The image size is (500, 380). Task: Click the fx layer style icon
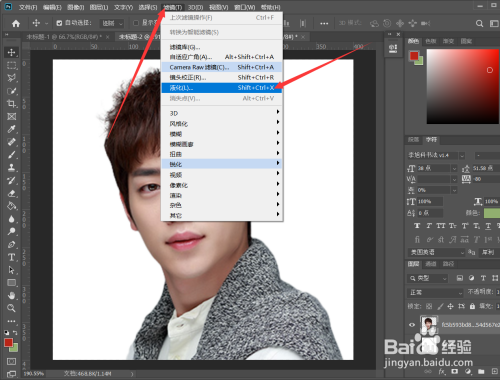[442, 371]
